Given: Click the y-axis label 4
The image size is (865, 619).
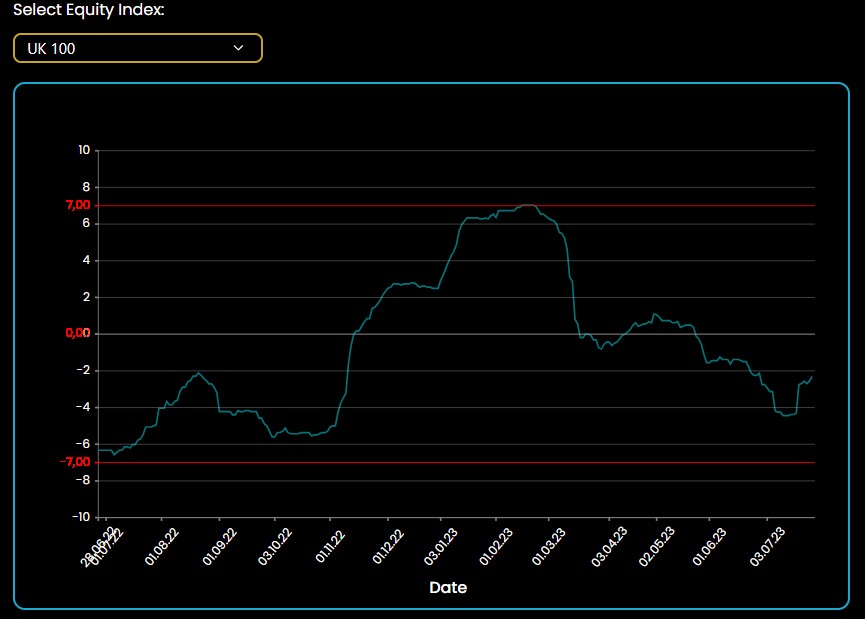Looking at the screenshot, I should tap(86, 260).
